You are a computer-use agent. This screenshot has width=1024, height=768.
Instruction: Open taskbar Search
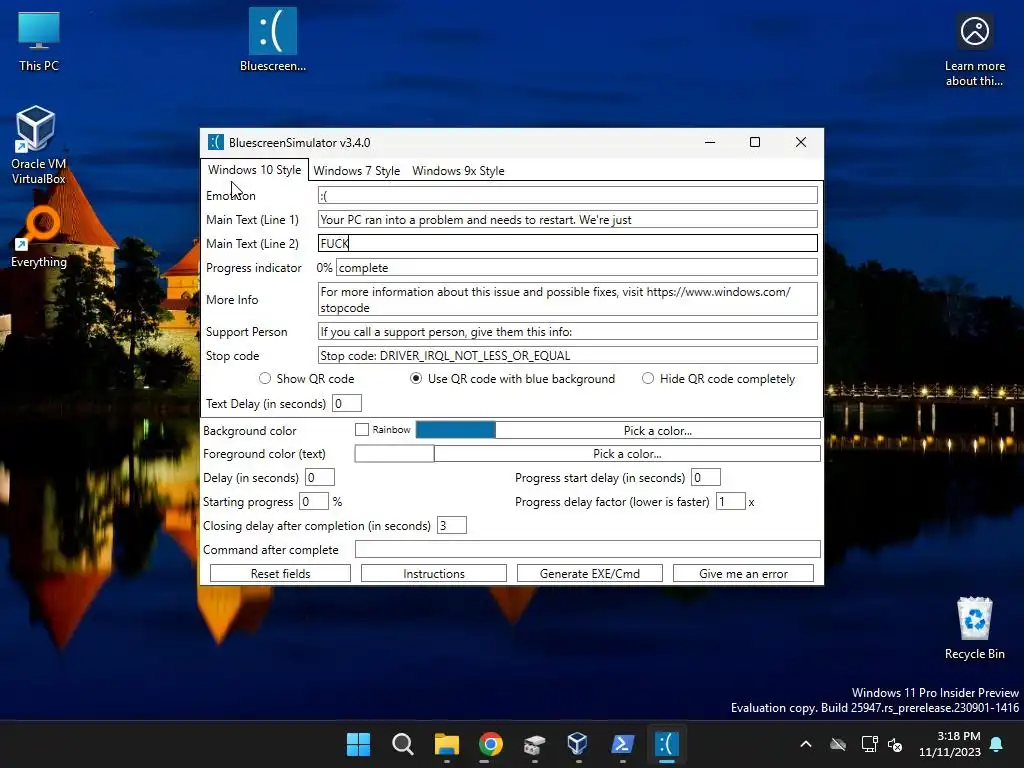pyautogui.click(x=402, y=744)
